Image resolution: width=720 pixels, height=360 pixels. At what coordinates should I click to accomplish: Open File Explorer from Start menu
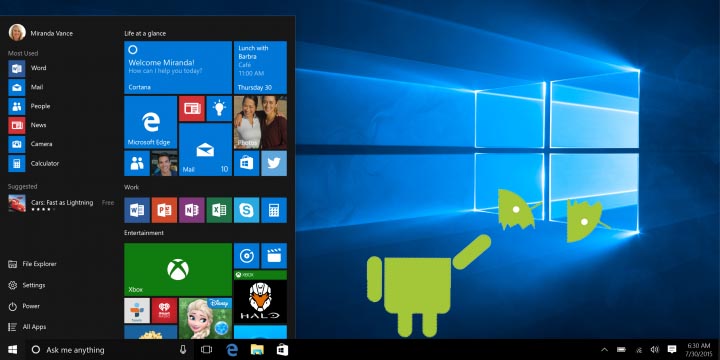point(32,264)
